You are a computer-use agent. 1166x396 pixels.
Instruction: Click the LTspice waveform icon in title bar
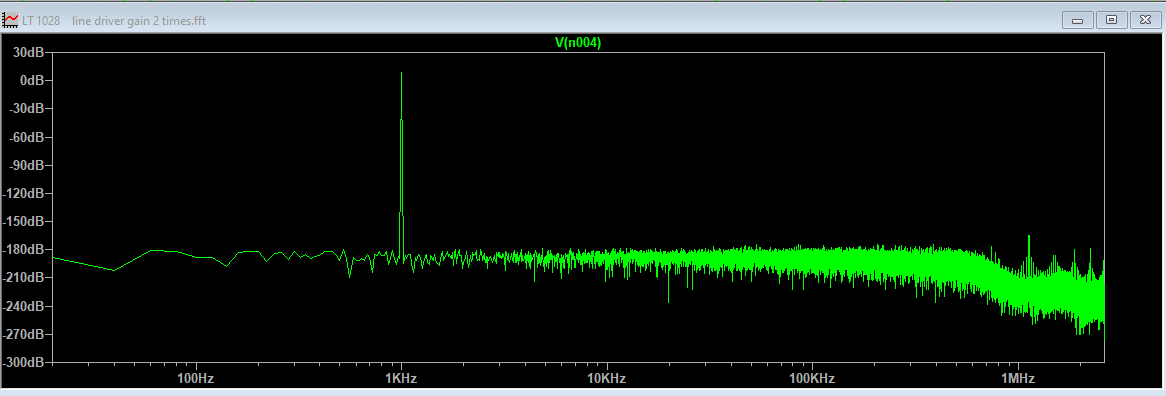10,19
